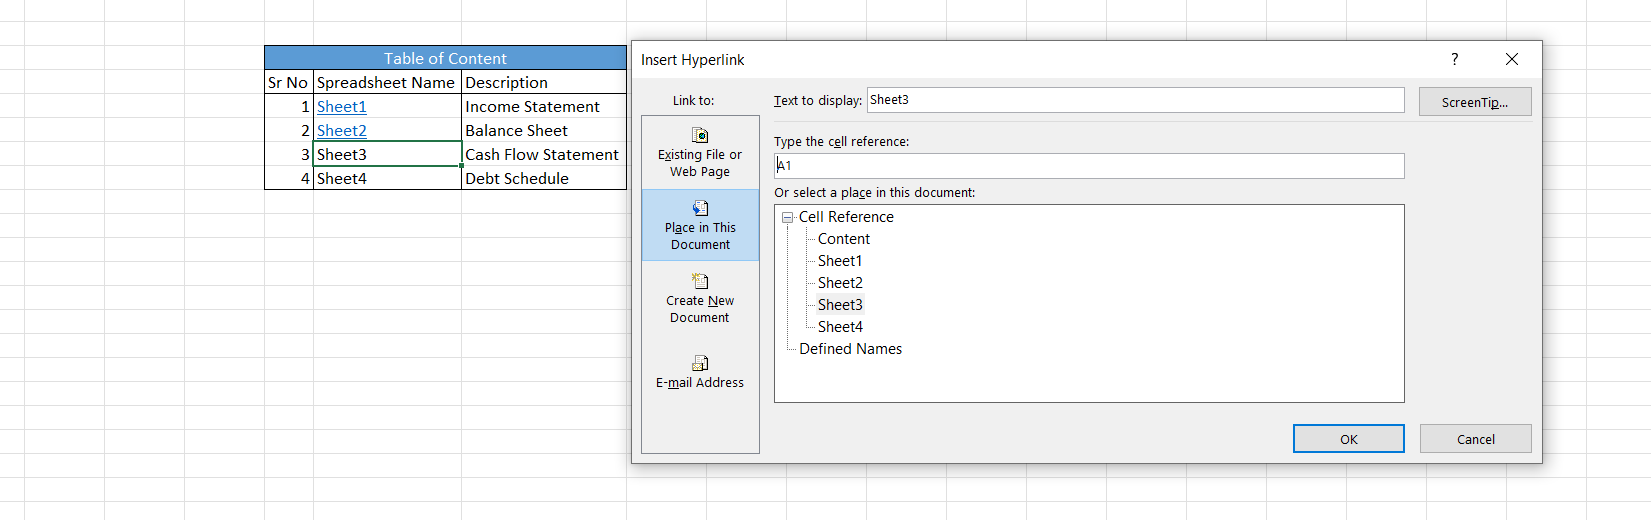
Task: Select the Existing File or Web Page icon
Action: point(700,136)
